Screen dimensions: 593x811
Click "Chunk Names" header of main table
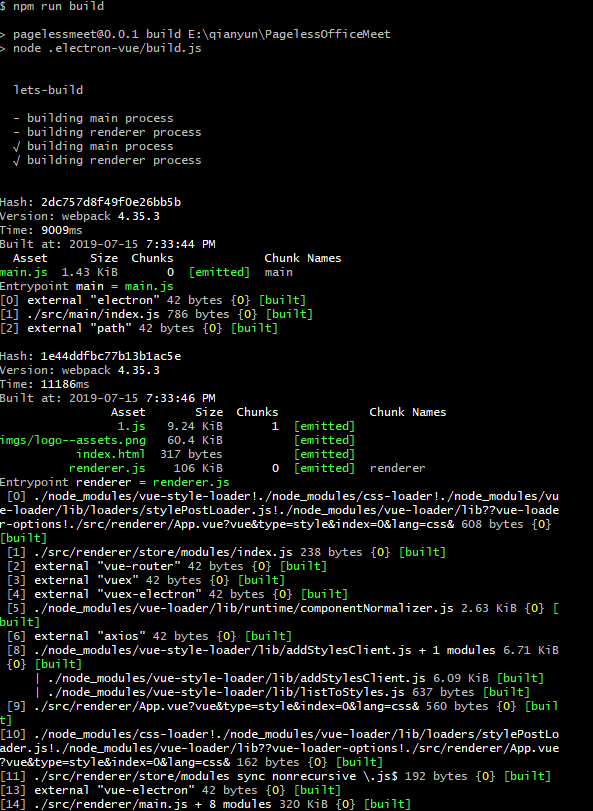click(x=303, y=258)
